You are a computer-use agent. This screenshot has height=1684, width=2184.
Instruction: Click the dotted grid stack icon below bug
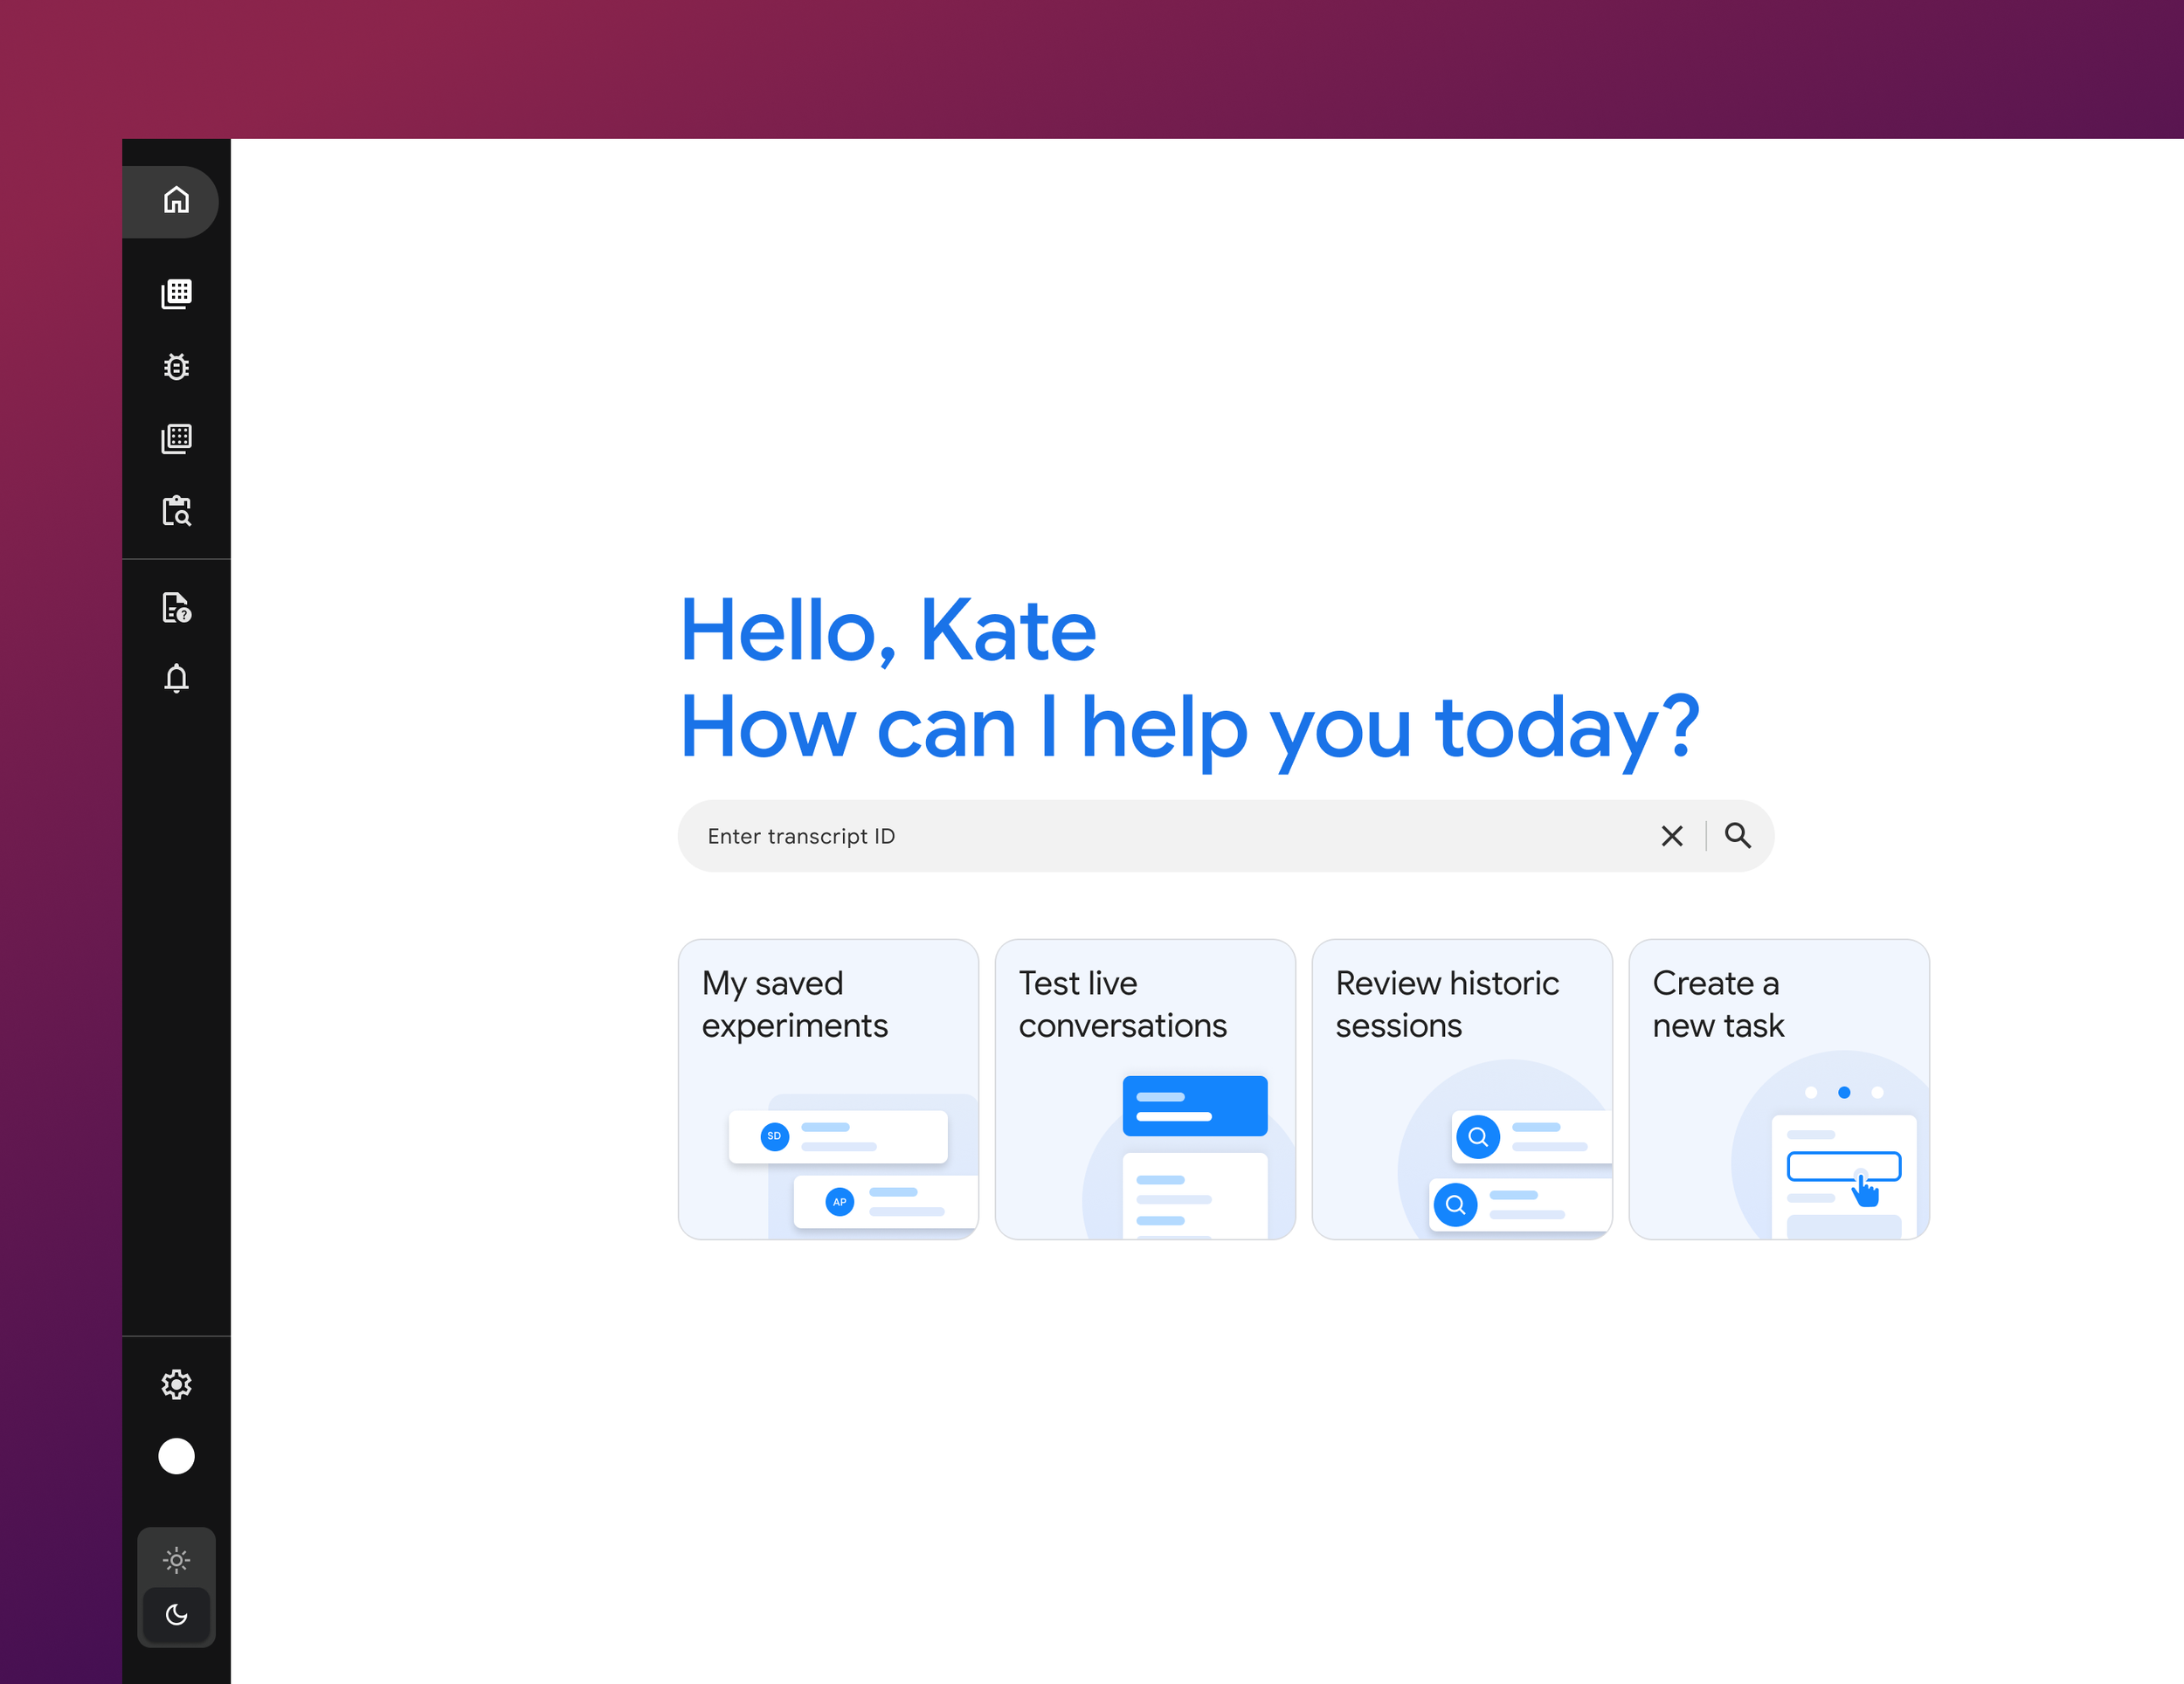pyautogui.click(x=176, y=438)
